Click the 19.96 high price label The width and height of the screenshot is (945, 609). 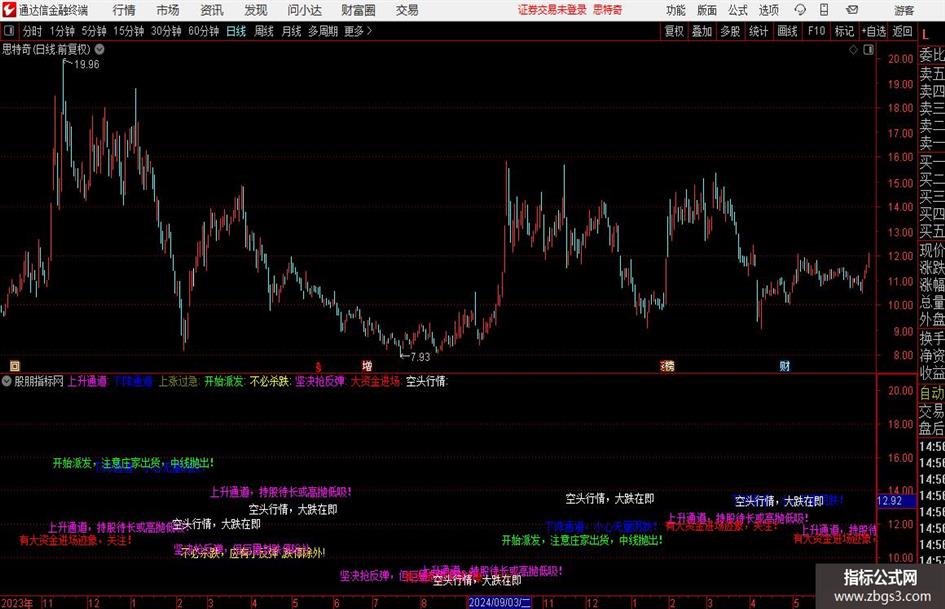tap(86, 65)
